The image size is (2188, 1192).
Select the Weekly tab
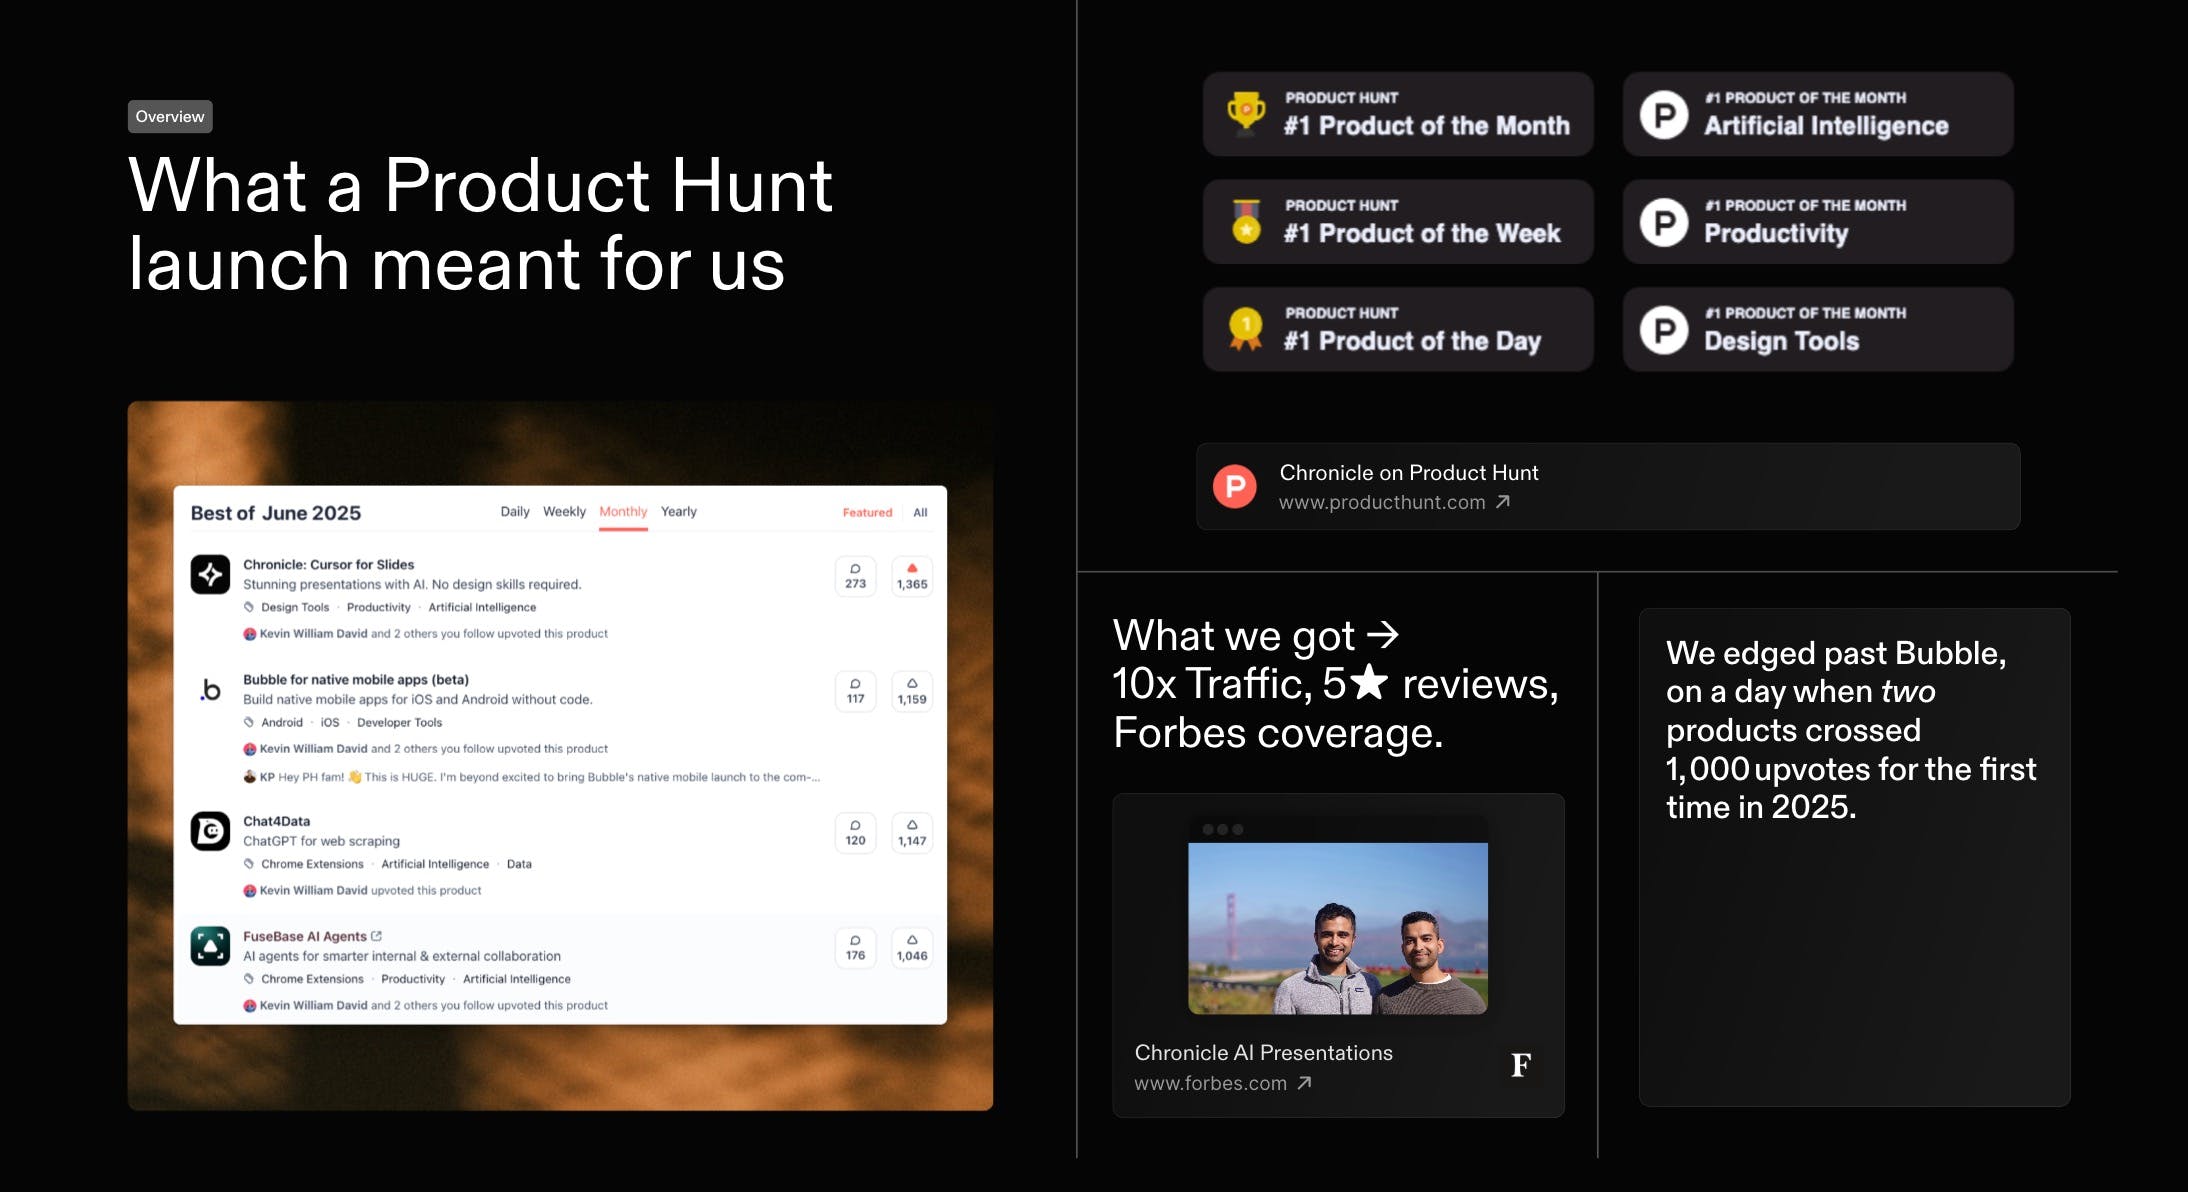(564, 512)
